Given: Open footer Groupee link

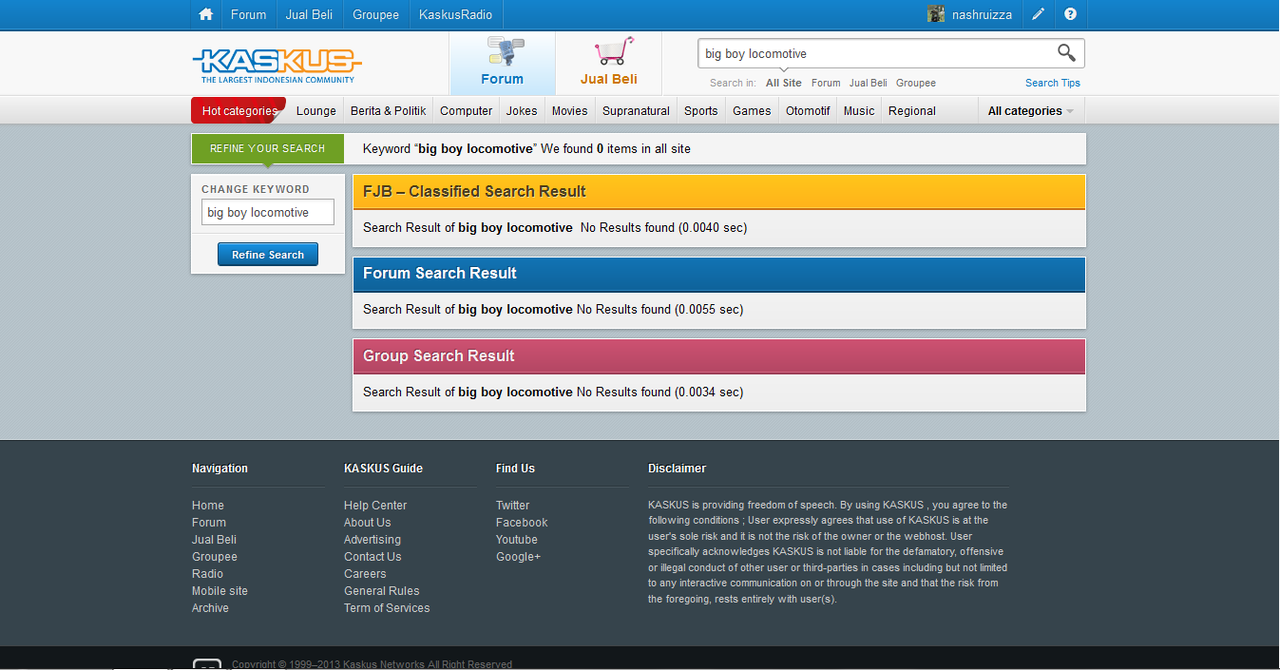Looking at the screenshot, I should tap(215, 557).
